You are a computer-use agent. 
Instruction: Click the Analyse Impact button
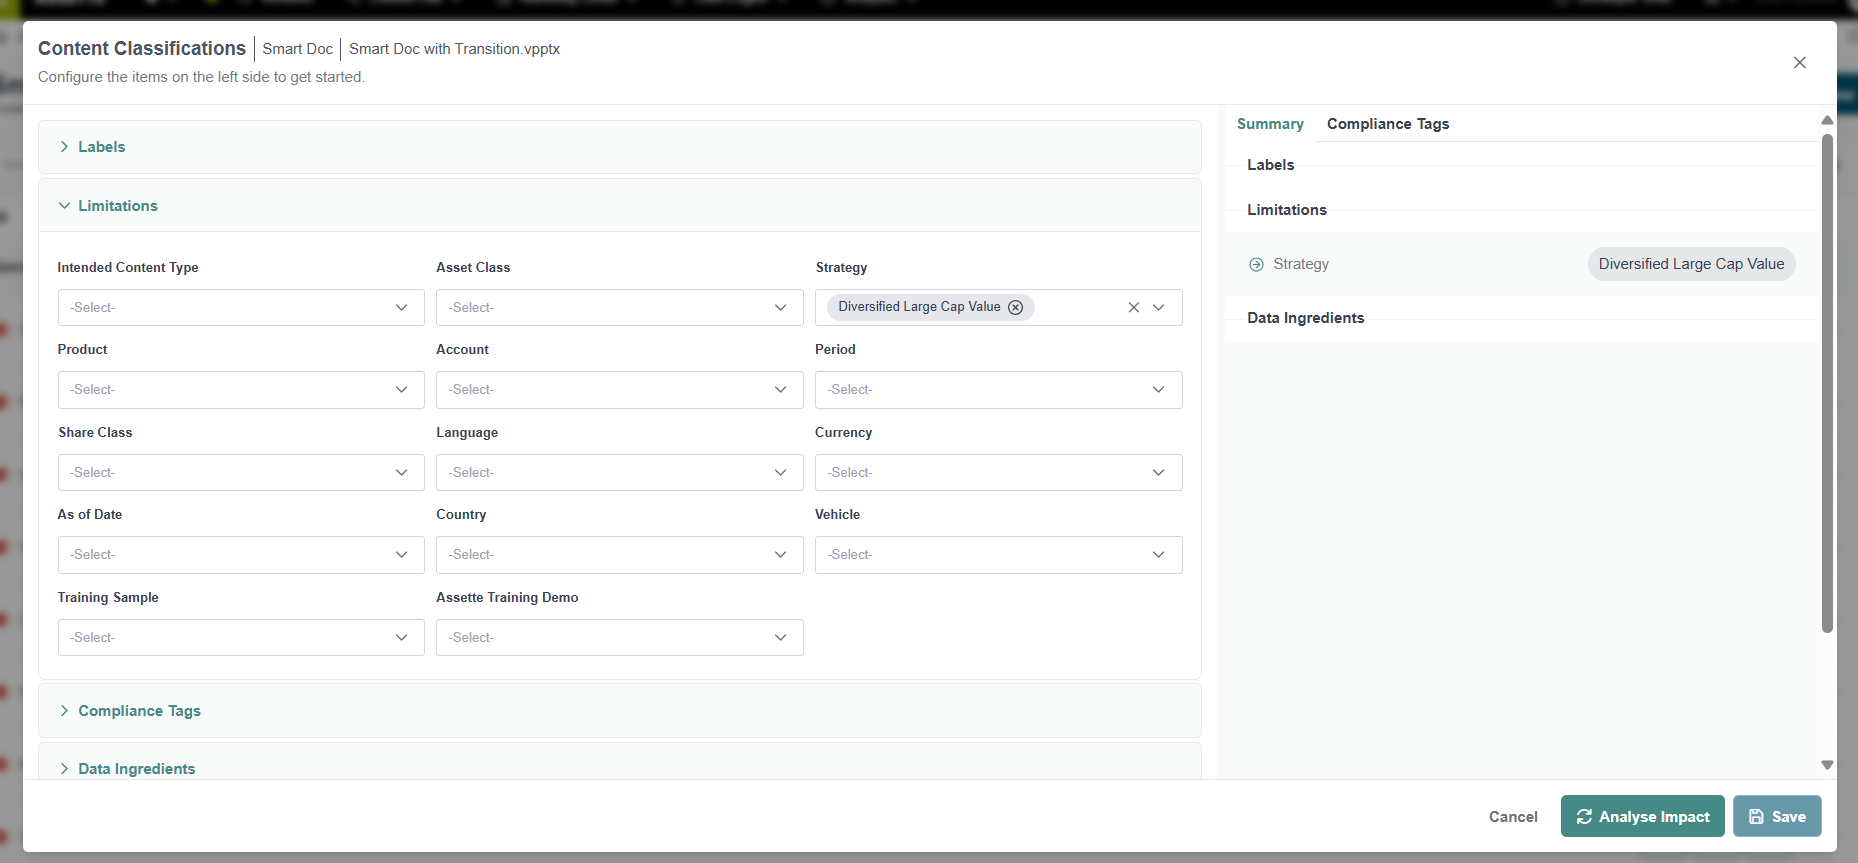[x=1643, y=817]
